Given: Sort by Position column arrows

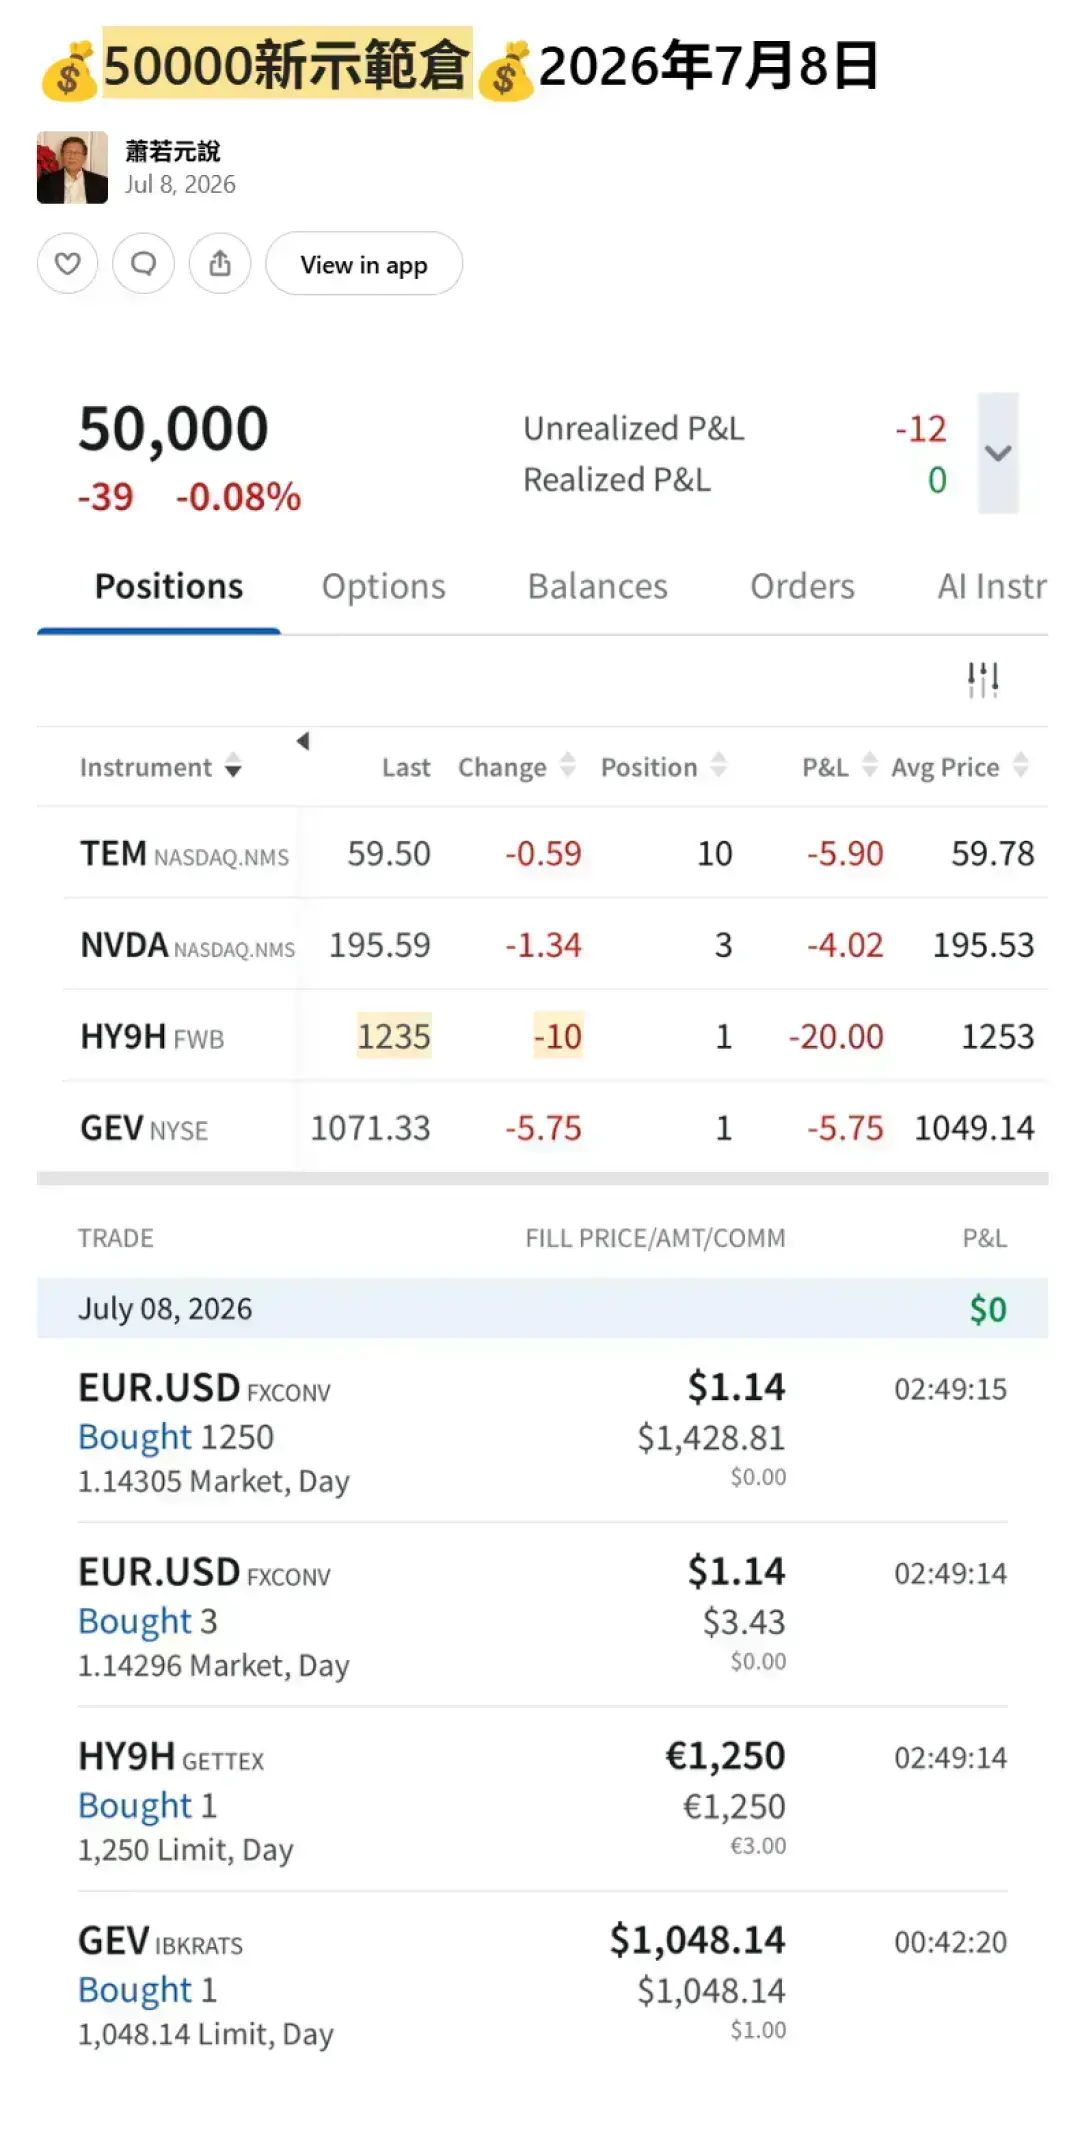Looking at the screenshot, I should point(718,766).
